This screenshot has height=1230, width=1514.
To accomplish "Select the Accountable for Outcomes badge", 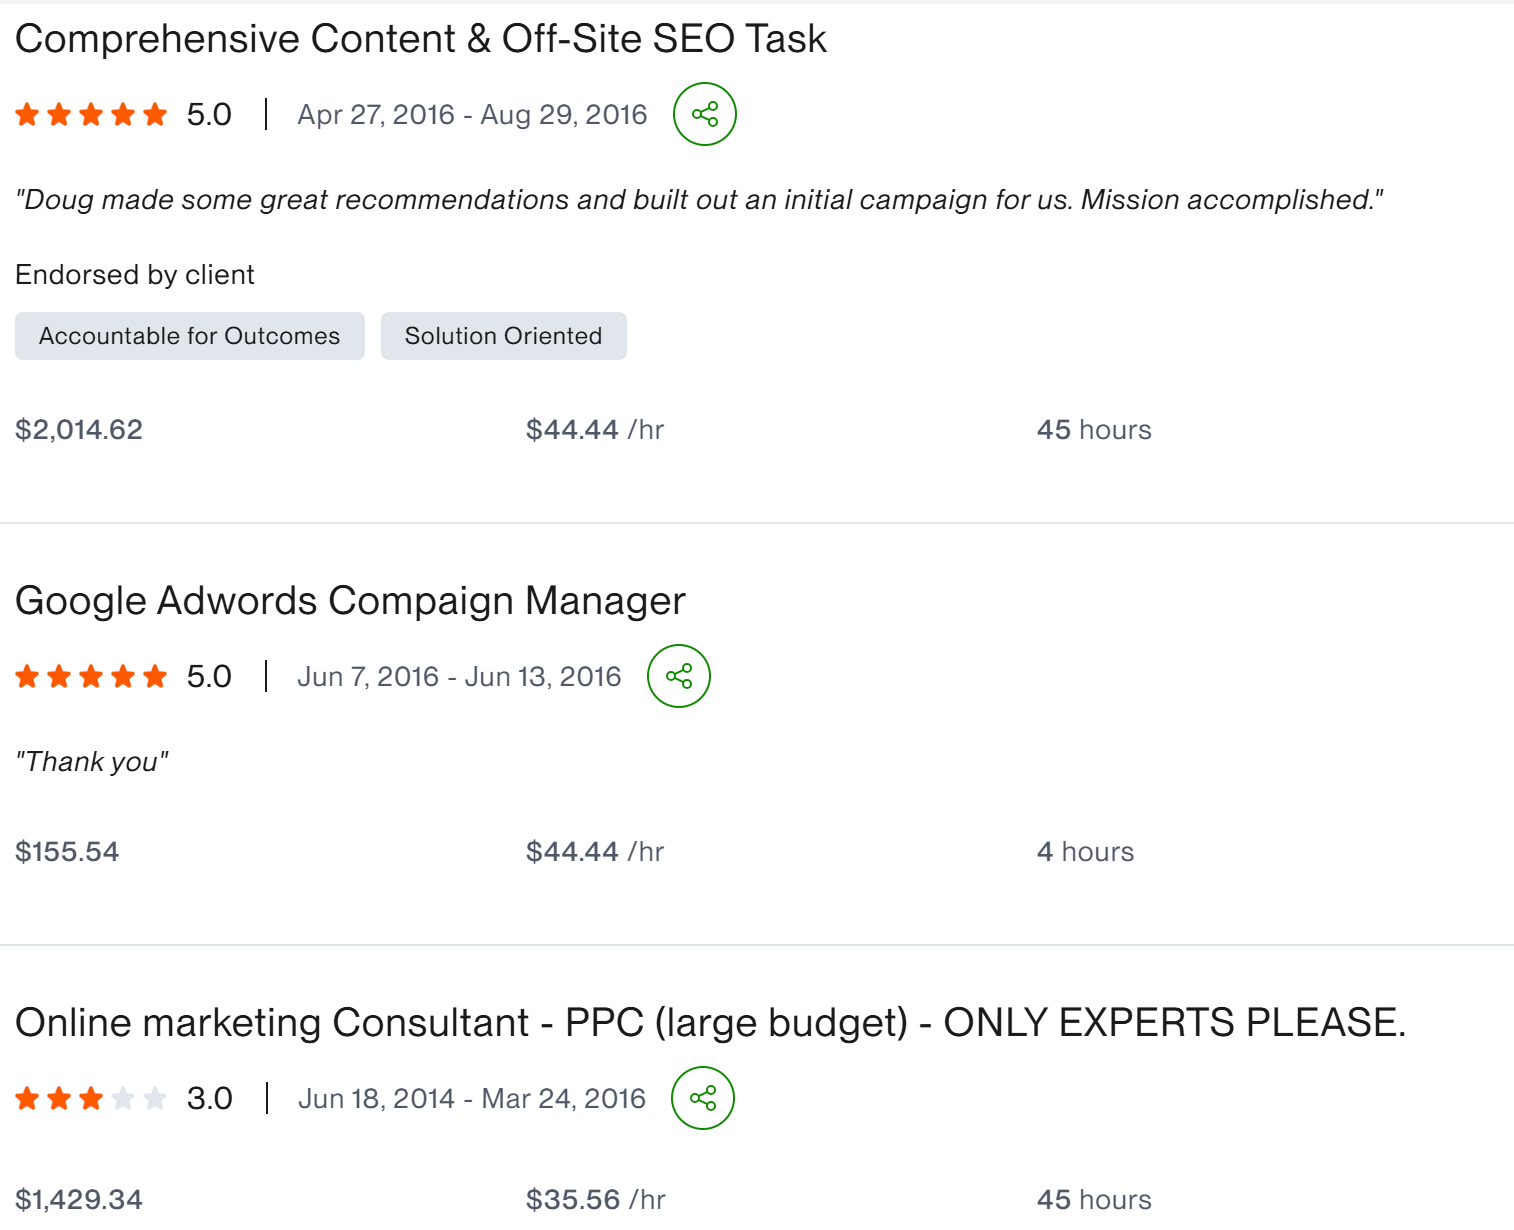I will coord(190,336).
